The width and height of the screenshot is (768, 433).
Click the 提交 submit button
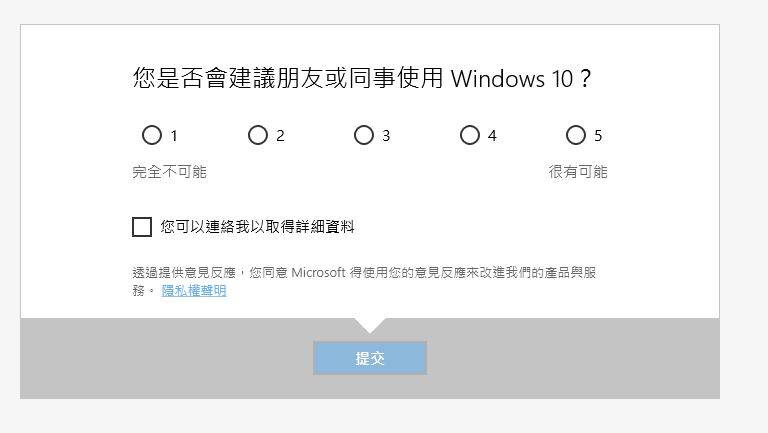pos(370,358)
